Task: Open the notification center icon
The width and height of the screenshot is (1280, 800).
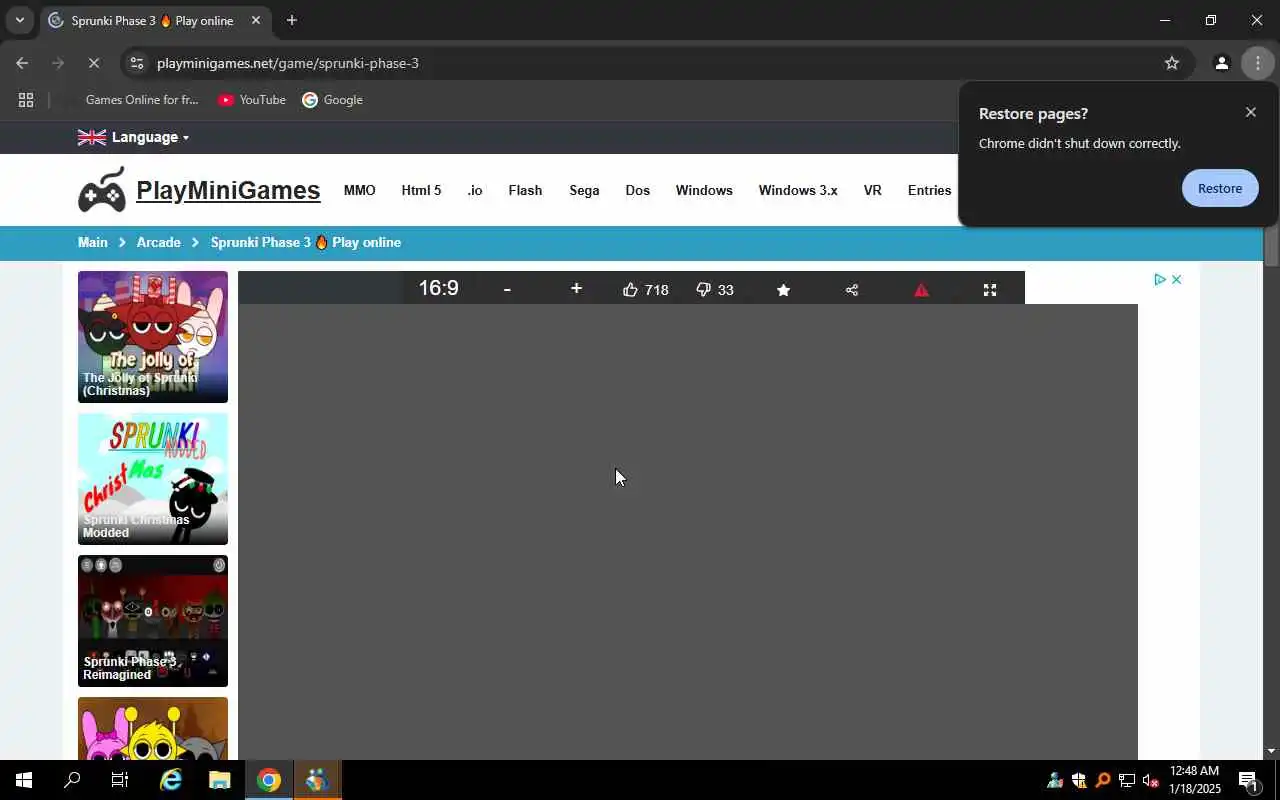Action: (1249, 780)
